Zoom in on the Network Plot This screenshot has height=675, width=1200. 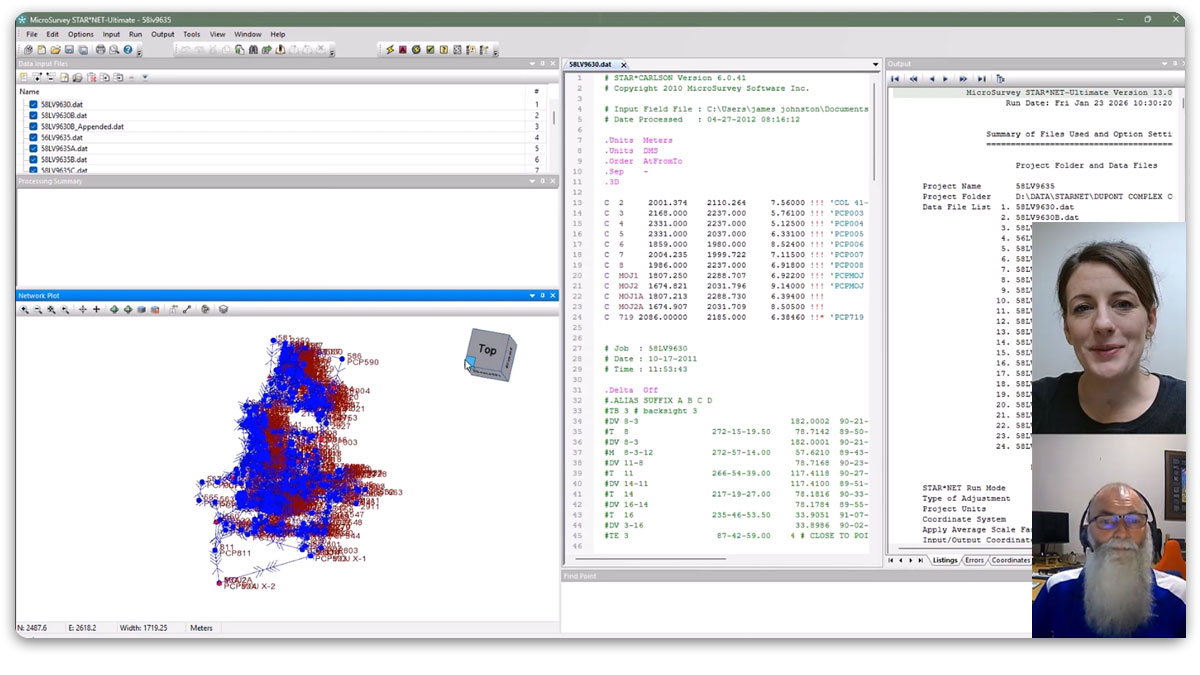pos(24,310)
